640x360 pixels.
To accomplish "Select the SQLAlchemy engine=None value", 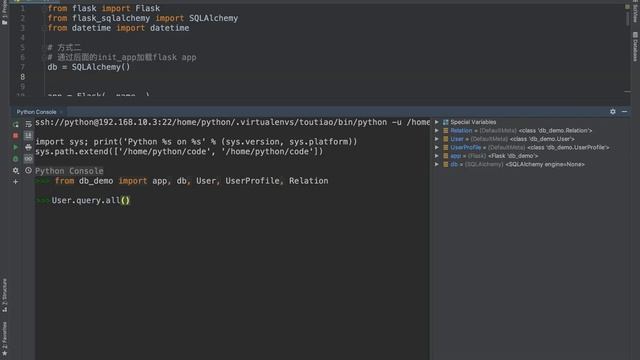I will click(545, 164).
